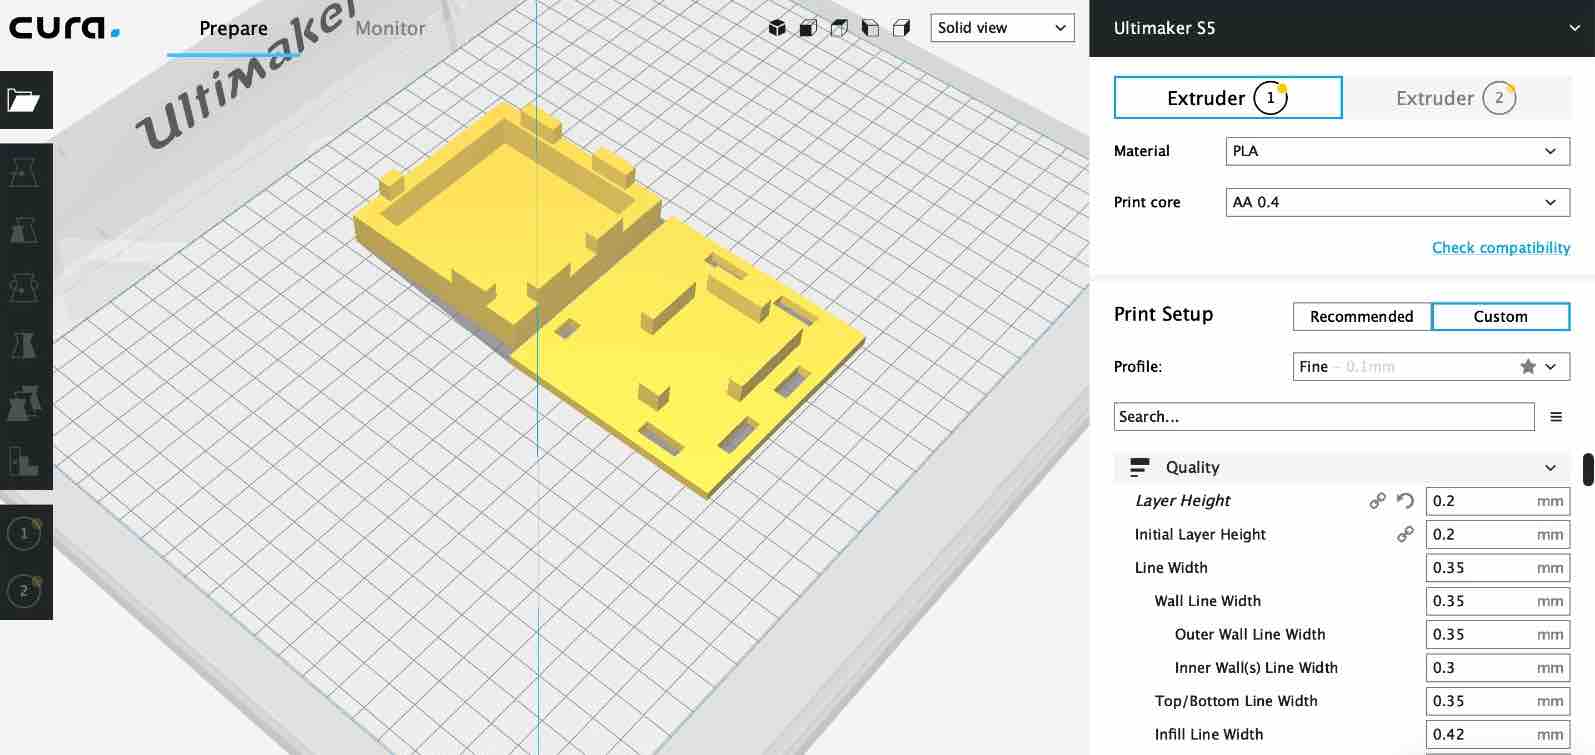Toggle Print Setup to Recommended mode
This screenshot has height=755, width=1595.
click(1361, 316)
